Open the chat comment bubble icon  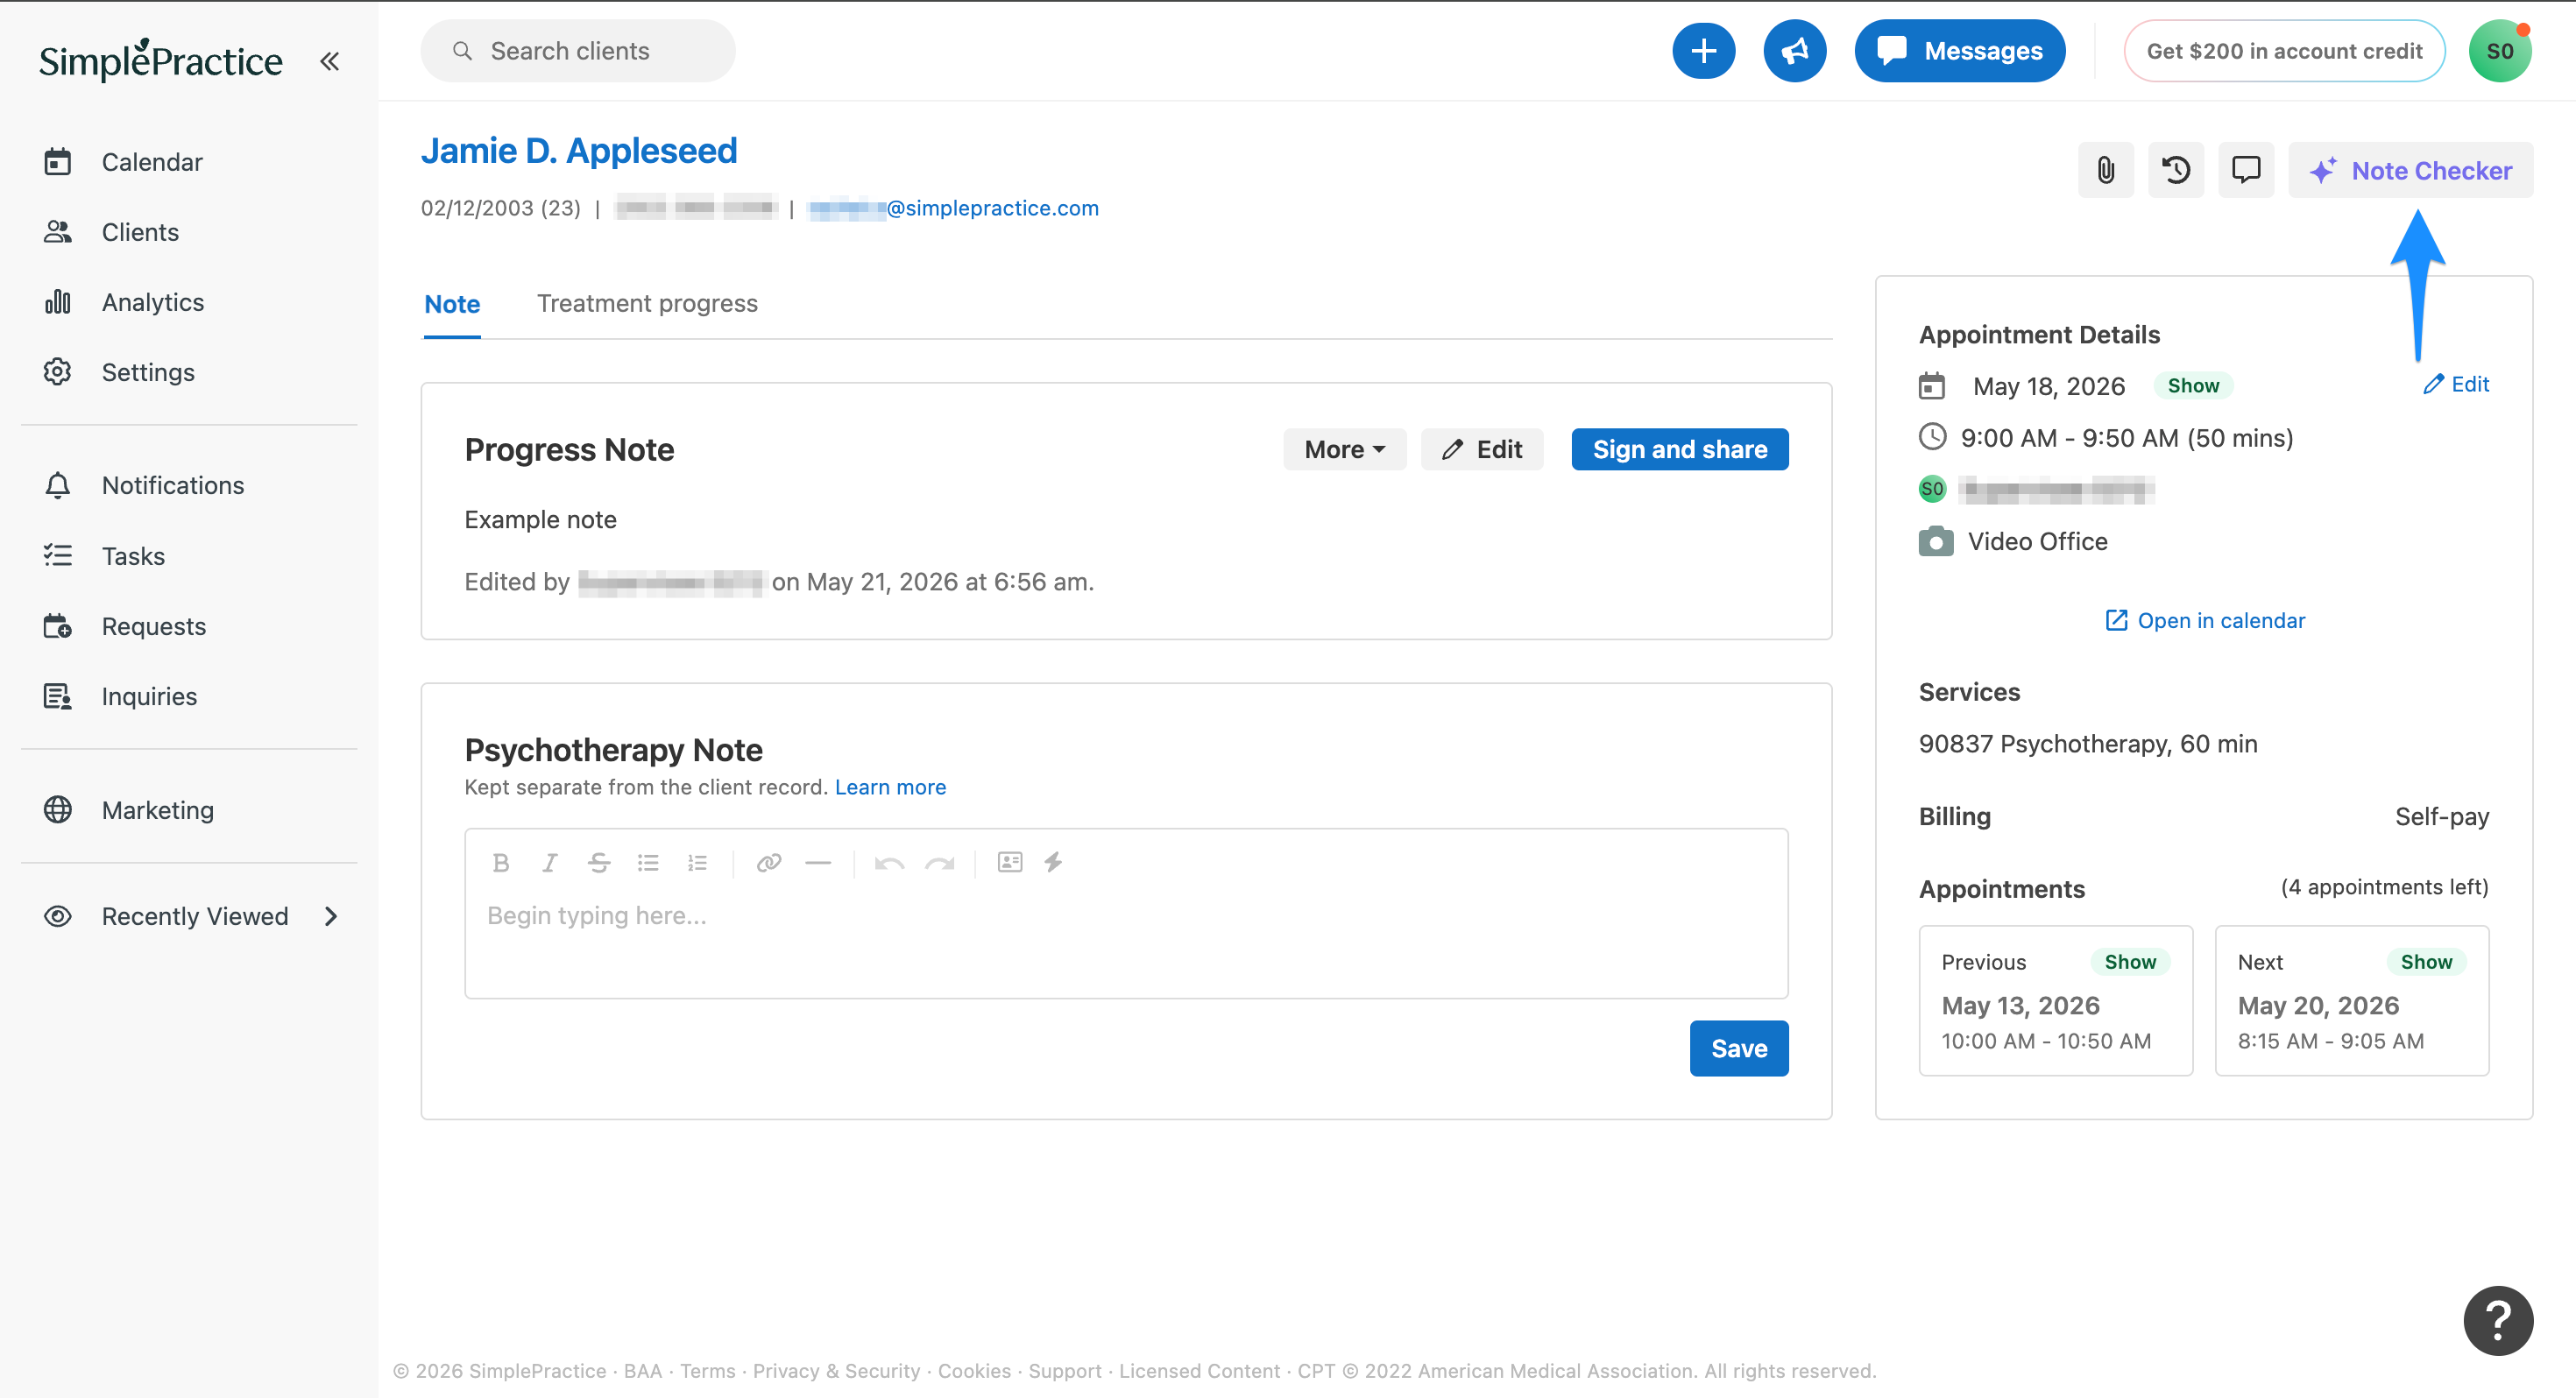2246,169
